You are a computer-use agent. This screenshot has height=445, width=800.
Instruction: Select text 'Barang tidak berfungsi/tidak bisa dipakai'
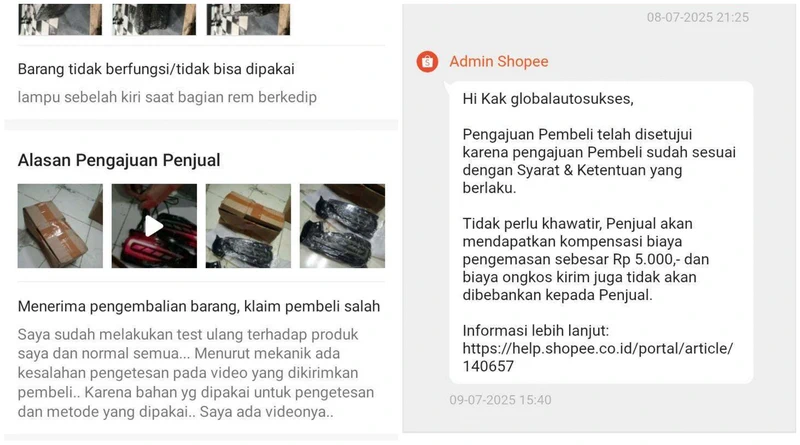click(156, 69)
